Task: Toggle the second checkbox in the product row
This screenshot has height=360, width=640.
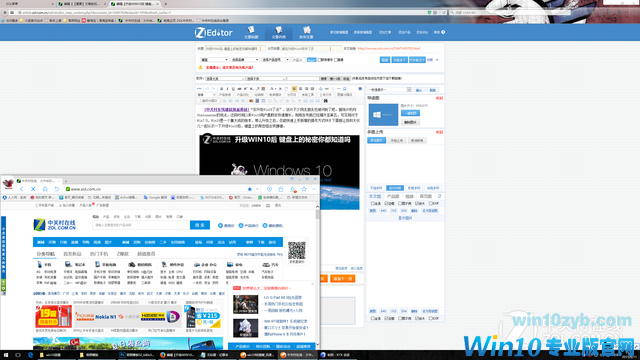Action: pyautogui.click(x=336, y=60)
